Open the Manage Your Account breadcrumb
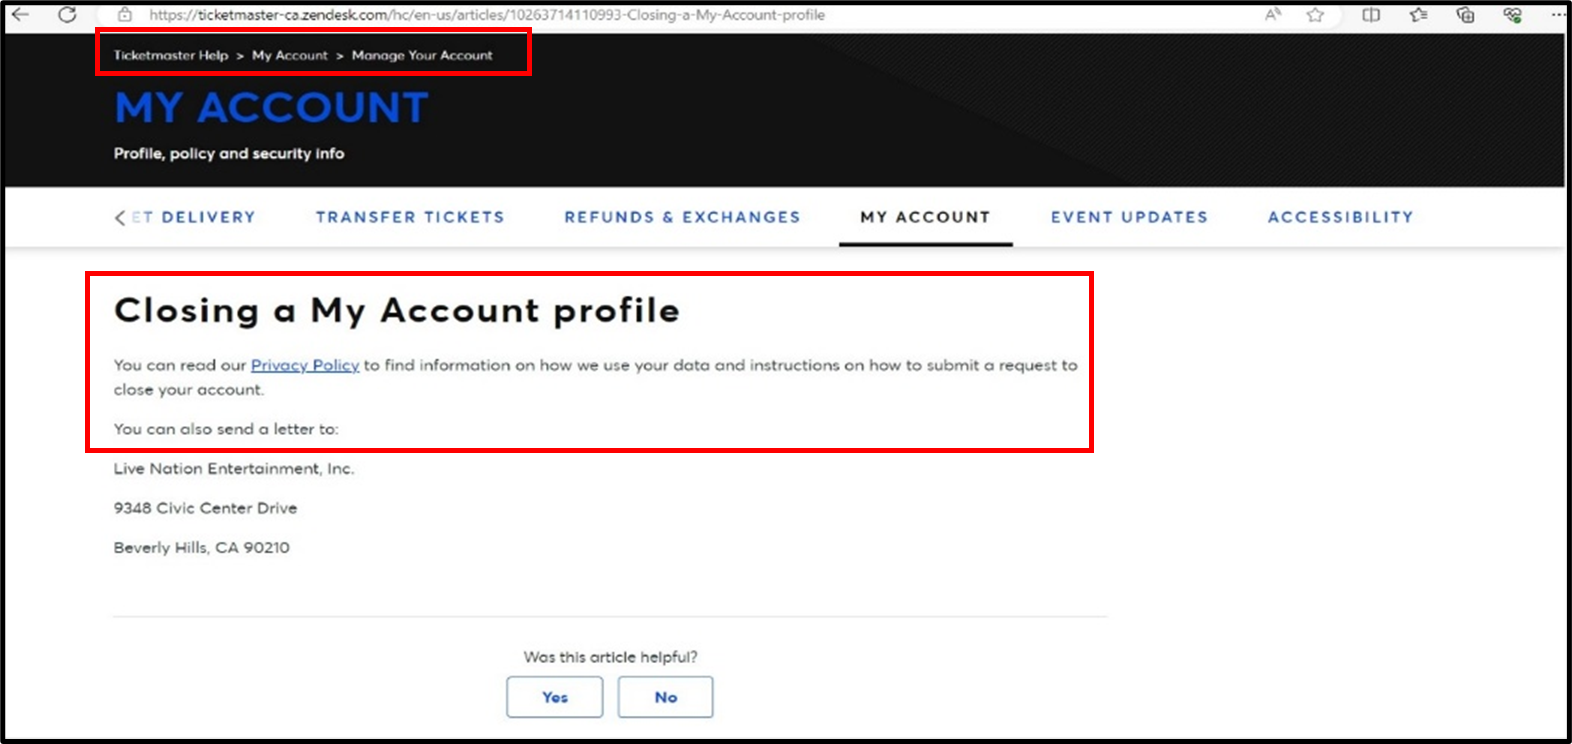 click(422, 55)
